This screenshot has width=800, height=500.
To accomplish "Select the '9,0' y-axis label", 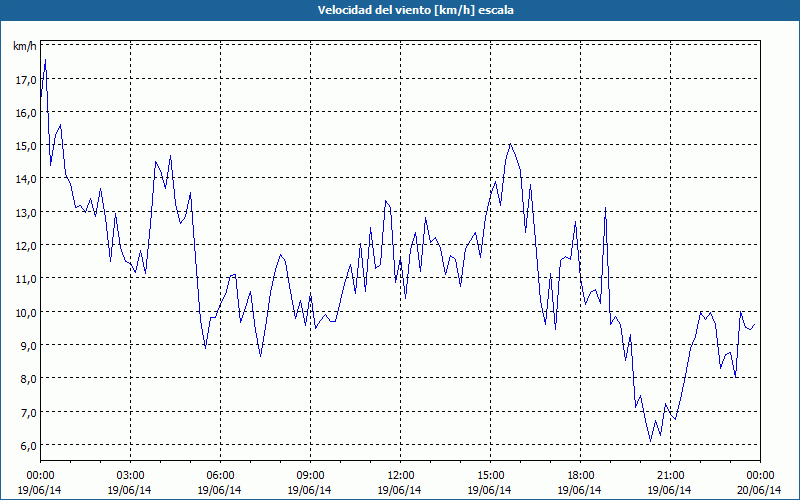I will click(28, 345).
